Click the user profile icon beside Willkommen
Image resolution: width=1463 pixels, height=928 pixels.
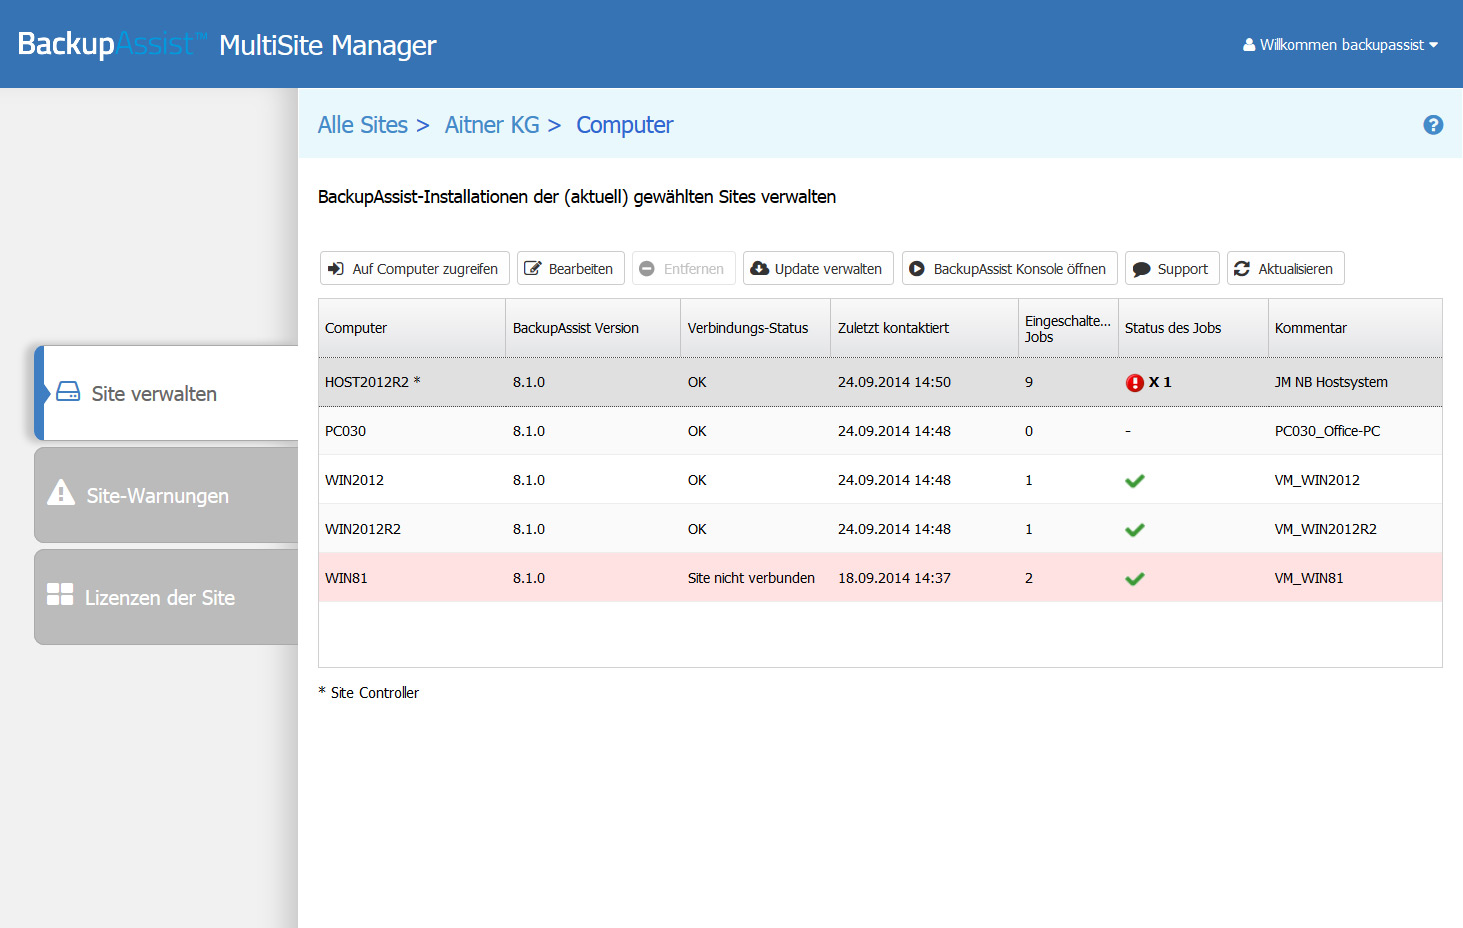pos(1249,45)
